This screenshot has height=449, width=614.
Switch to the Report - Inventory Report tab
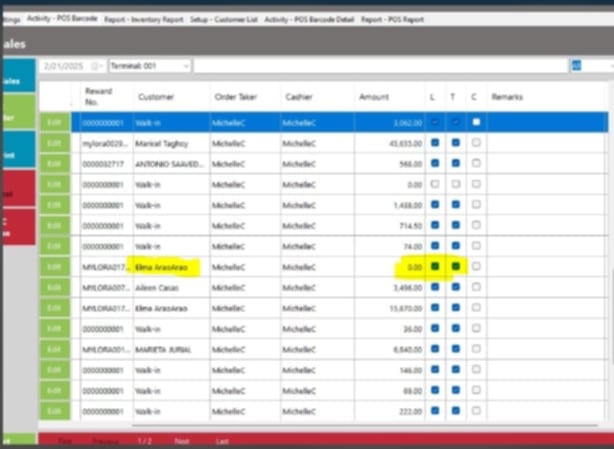click(142, 18)
